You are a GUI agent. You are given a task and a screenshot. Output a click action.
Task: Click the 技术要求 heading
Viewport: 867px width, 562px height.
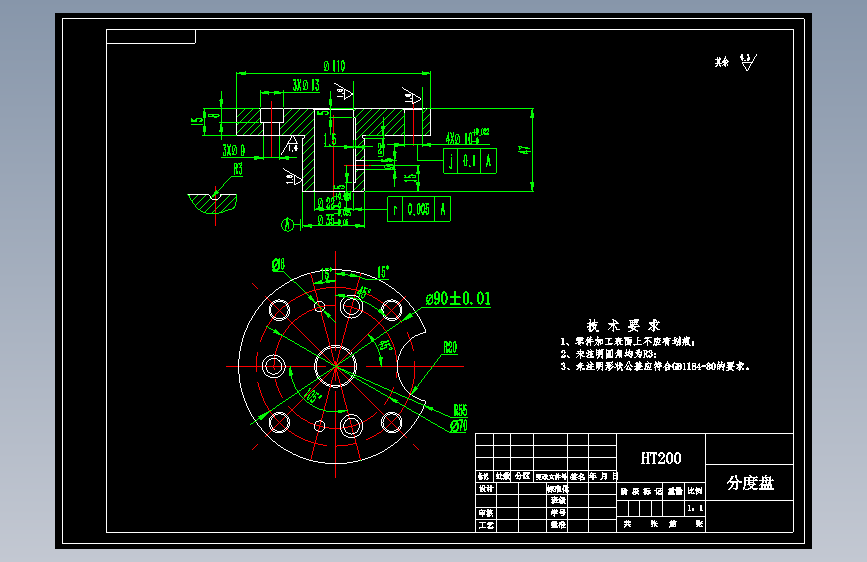tap(623, 325)
